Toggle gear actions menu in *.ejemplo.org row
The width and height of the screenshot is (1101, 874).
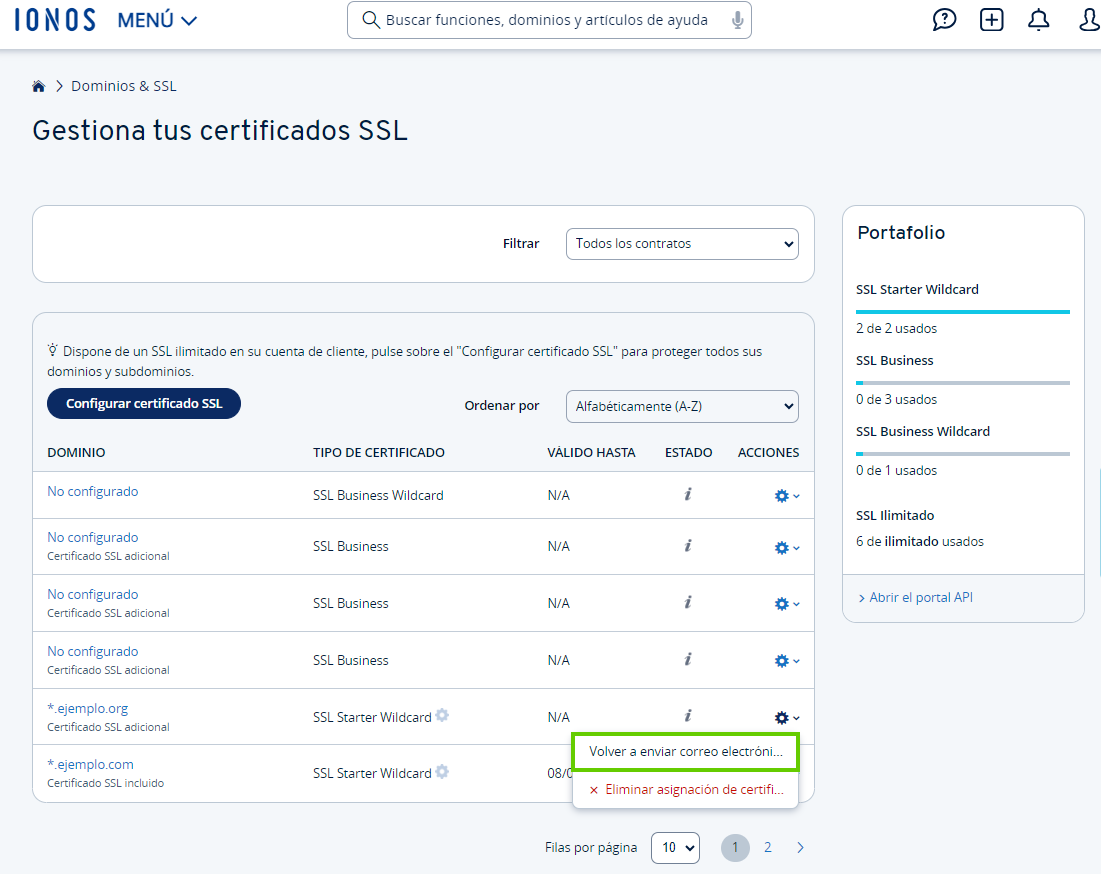tap(786, 717)
